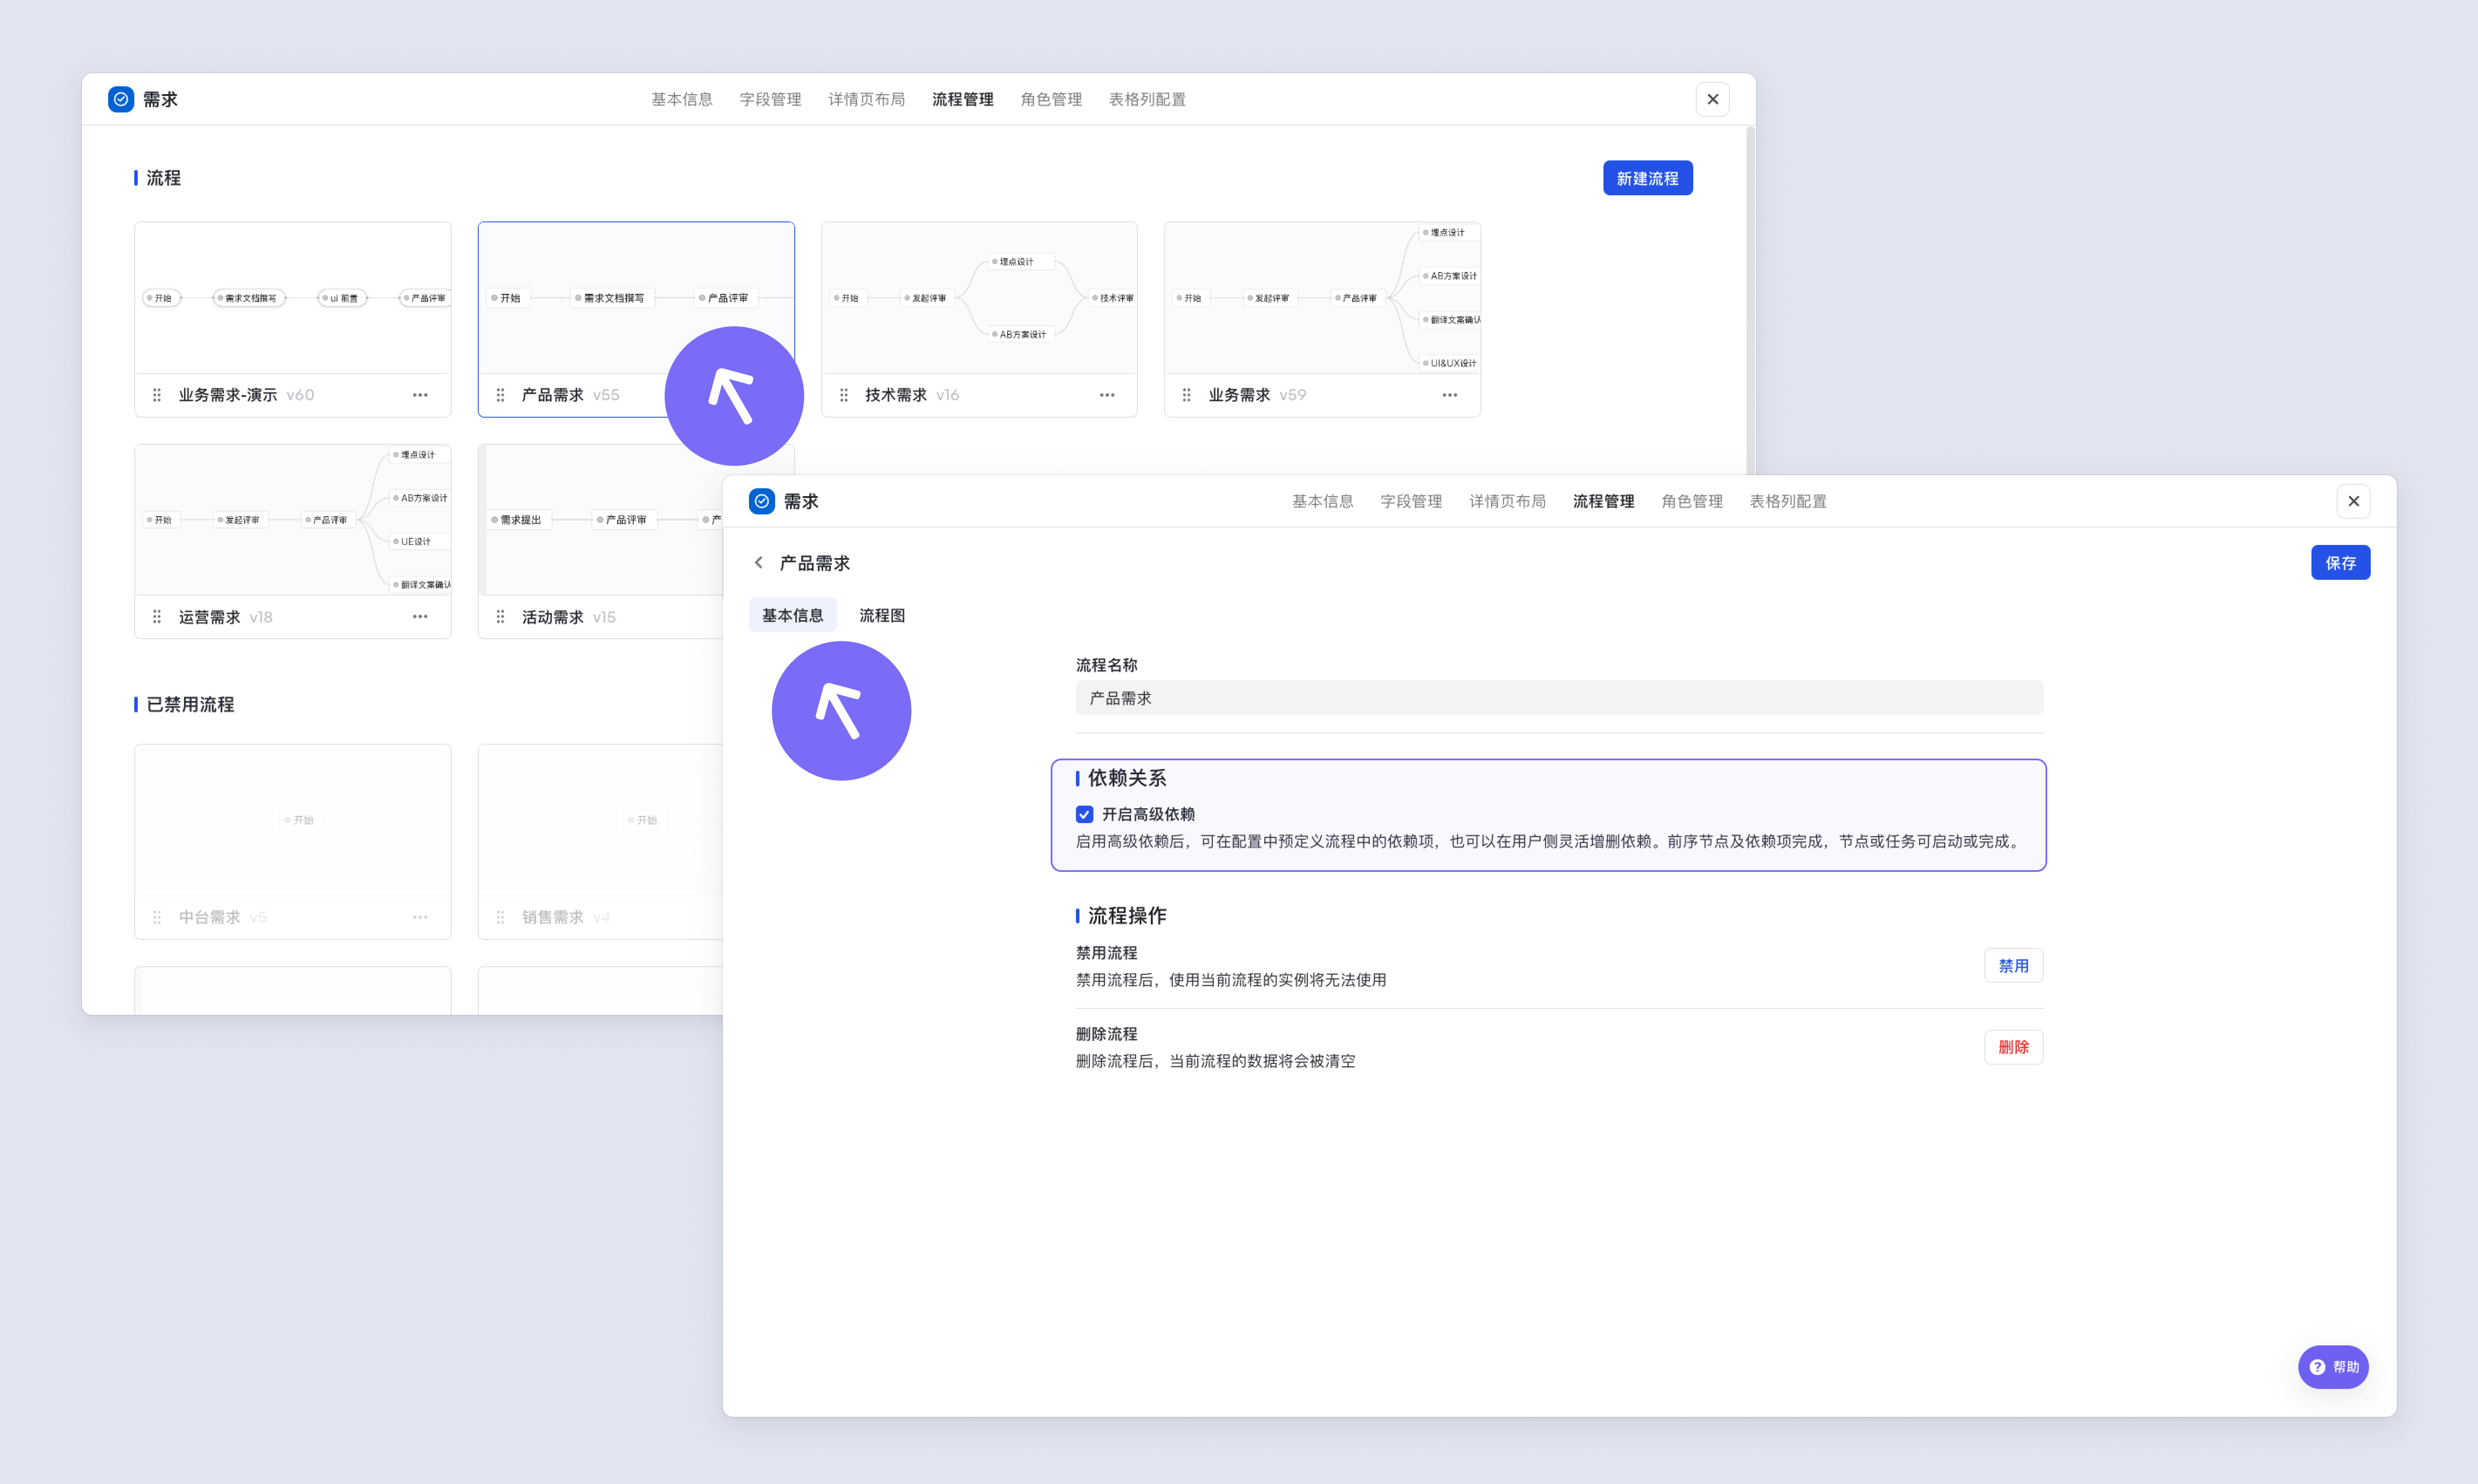Open 表格列配置 tab in back window header

click(1147, 99)
